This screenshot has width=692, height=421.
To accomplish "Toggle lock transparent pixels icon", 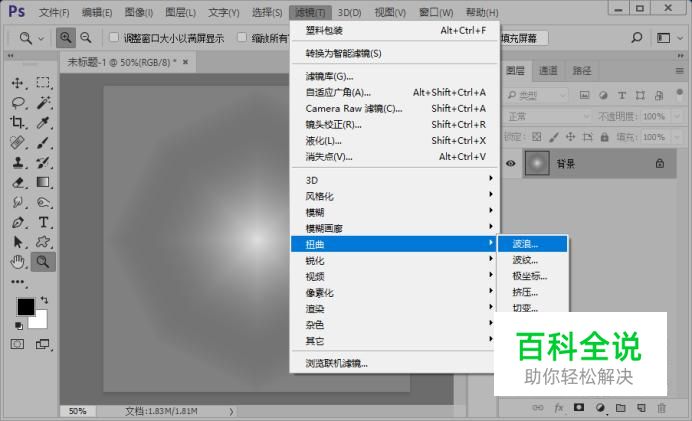I will 537,137.
